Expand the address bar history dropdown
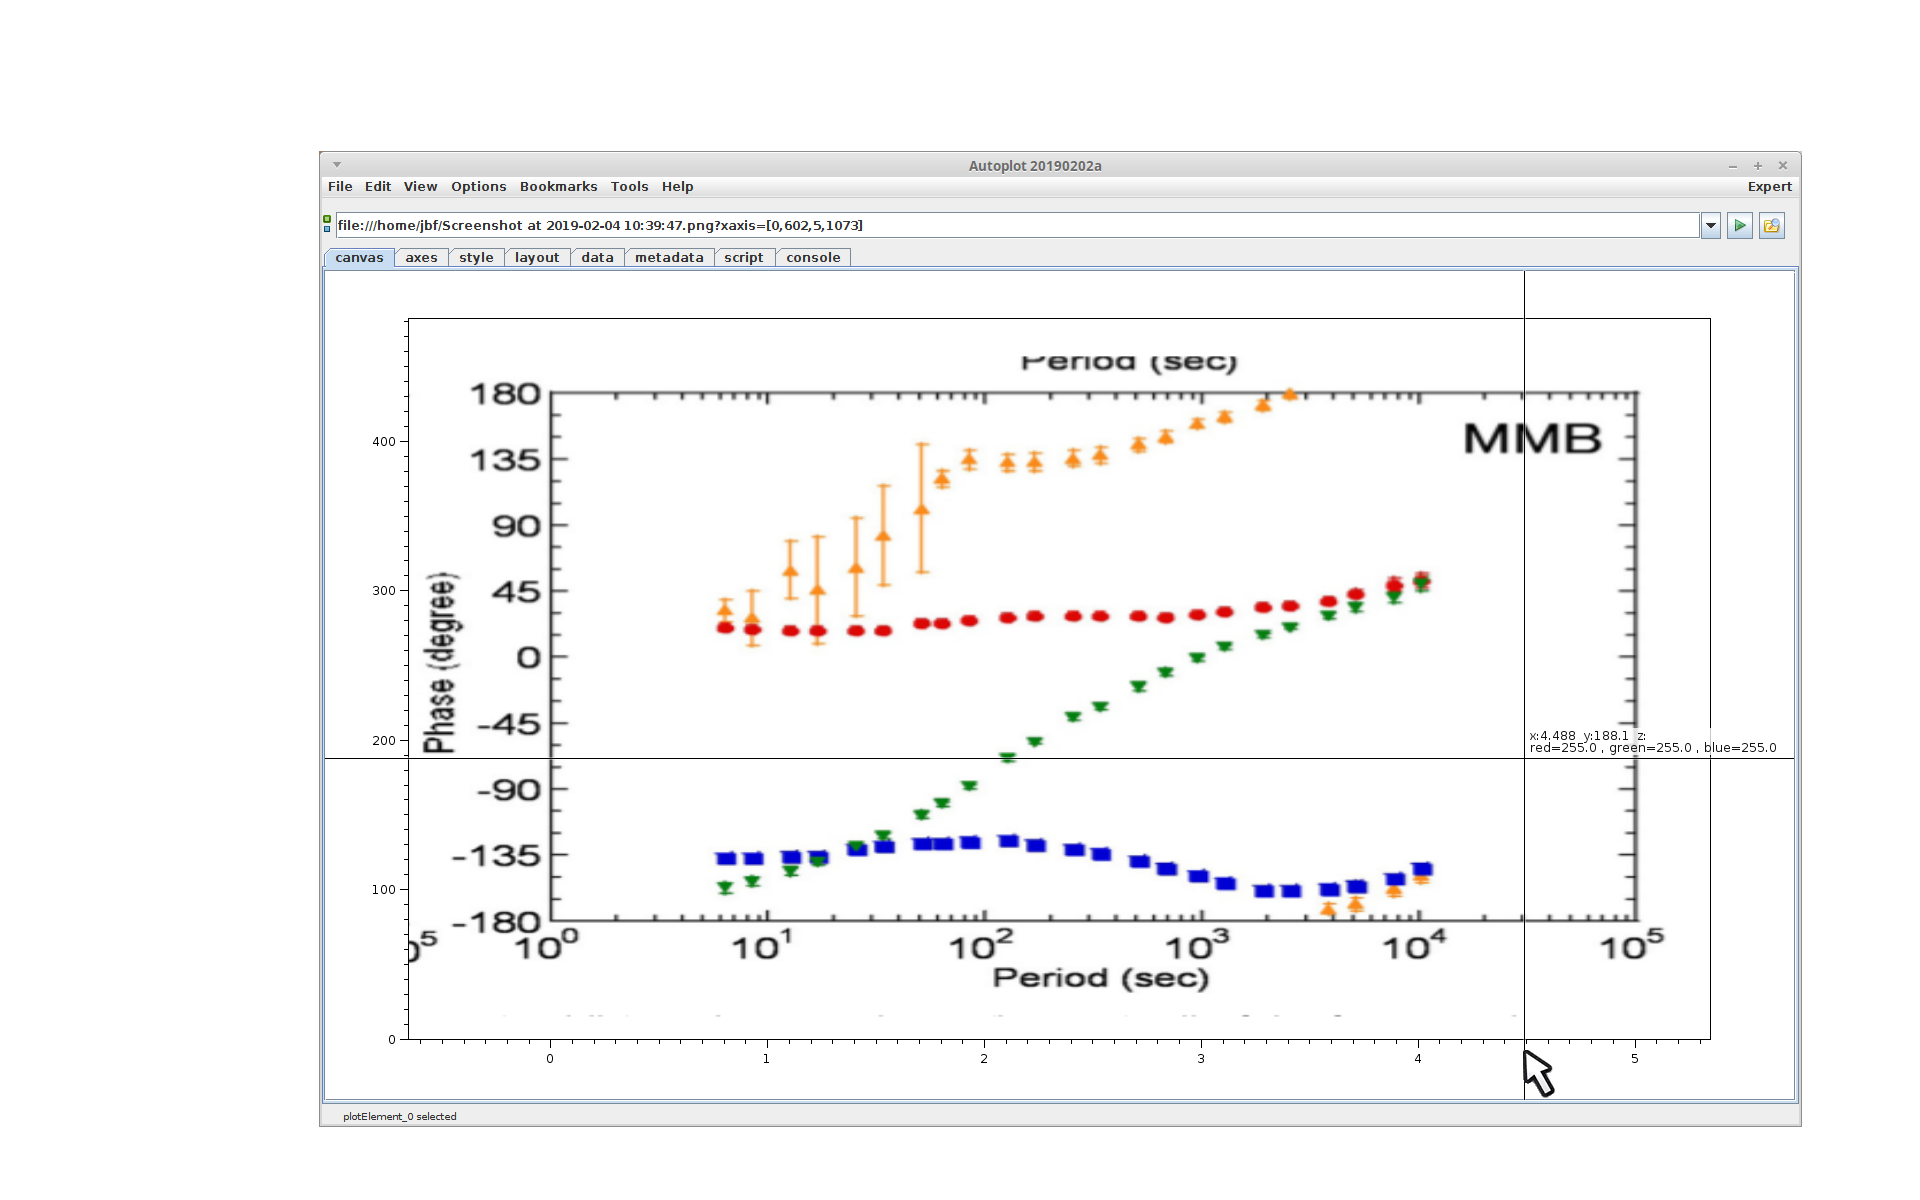 pos(1711,226)
